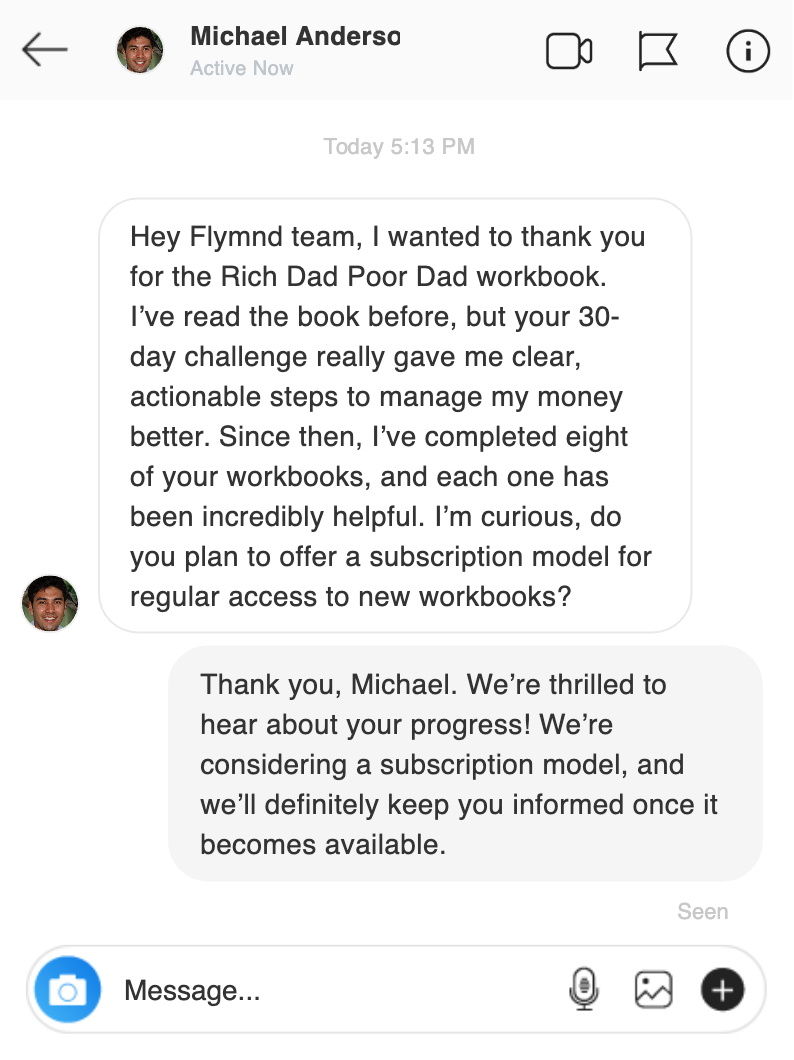The width and height of the screenshot is (794, 1060).
Task: Click the avatar beside the received message
Action: pyautogui.click(x=50, y=603)
